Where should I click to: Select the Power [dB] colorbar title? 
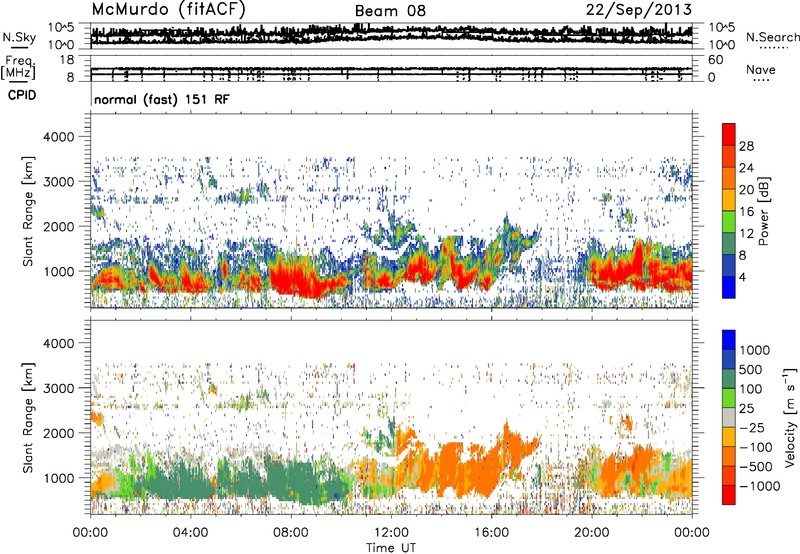tap(764, 211)
